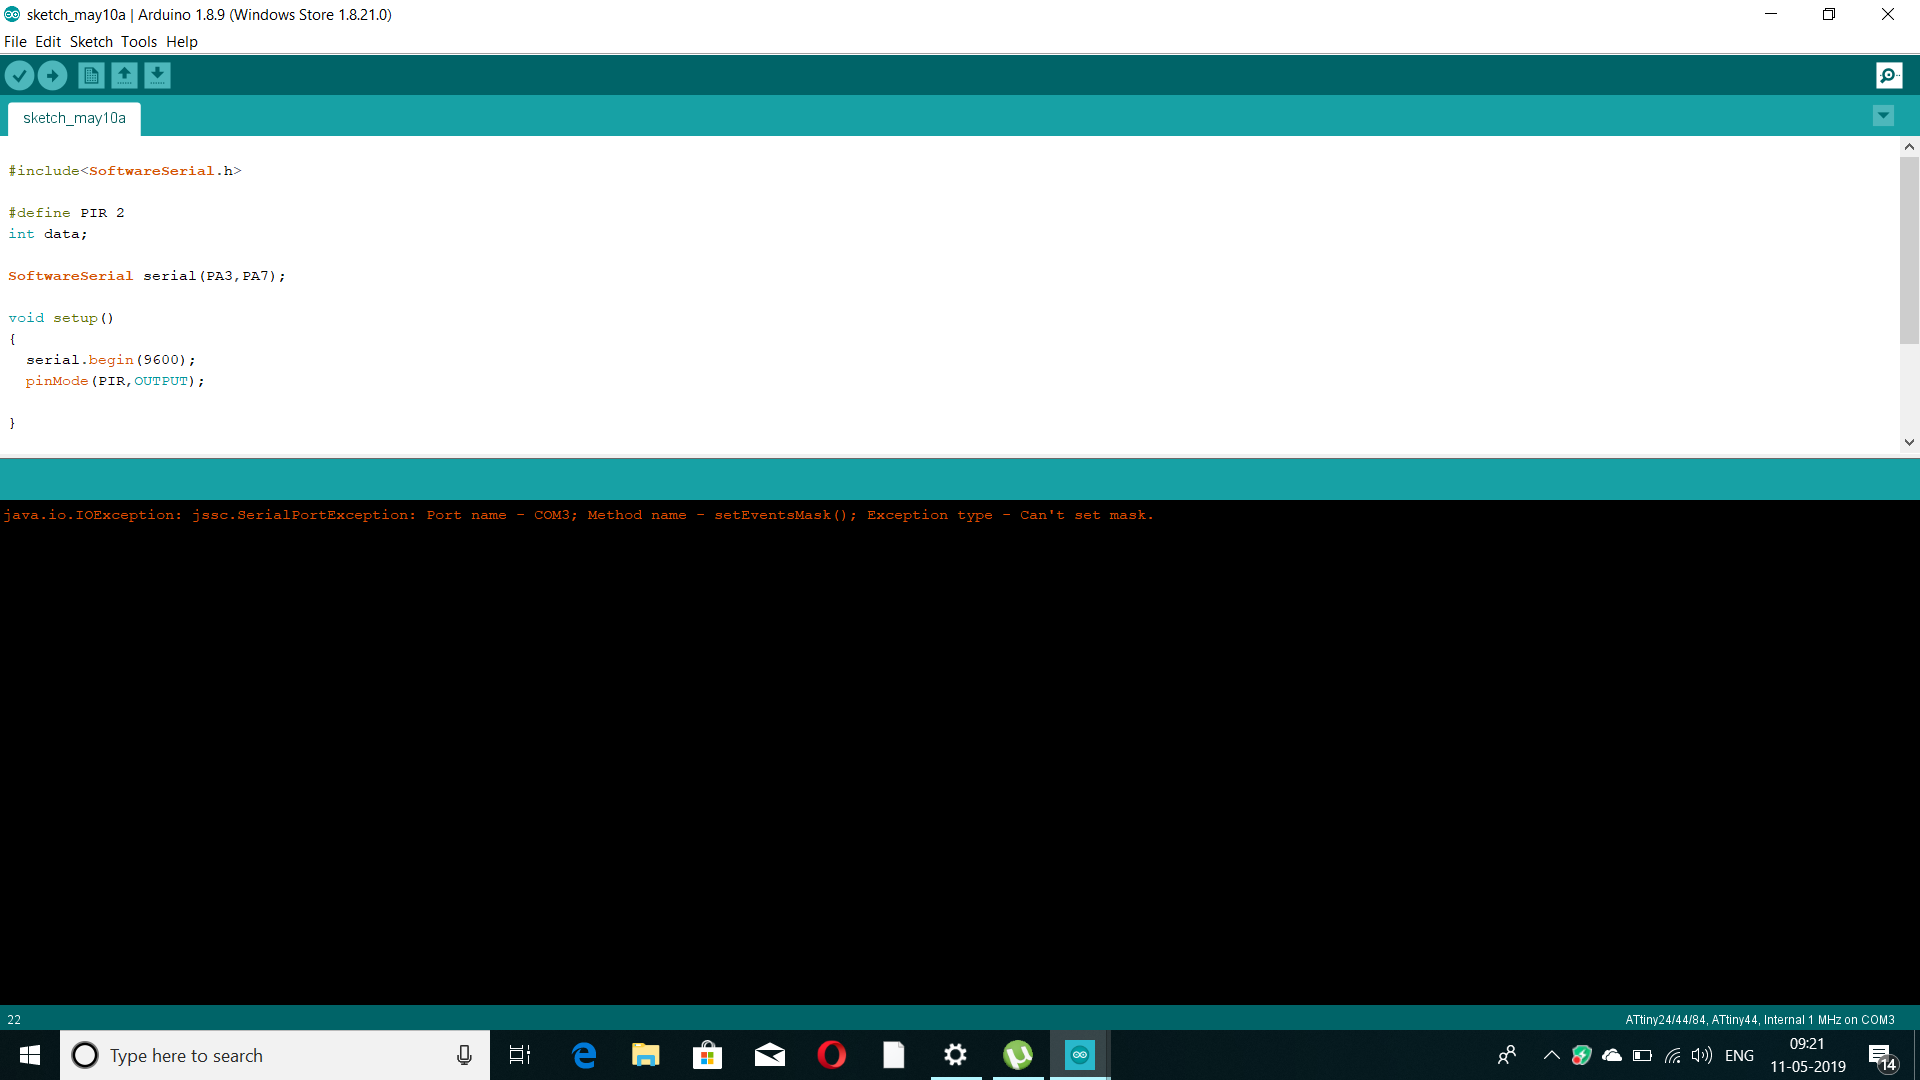Open the Tools menu
Image resolution: width=1920 pixels, height=1080 pixels.
(x=139, y=42)
